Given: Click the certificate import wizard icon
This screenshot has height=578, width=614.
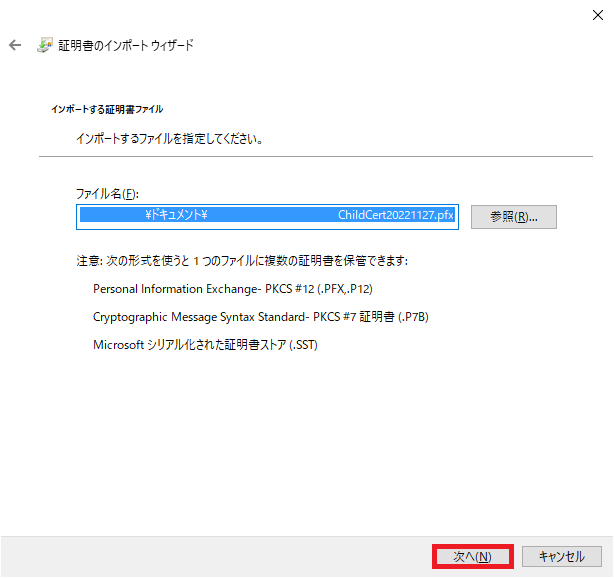Looking at the screenshot, I should [45, 45].
